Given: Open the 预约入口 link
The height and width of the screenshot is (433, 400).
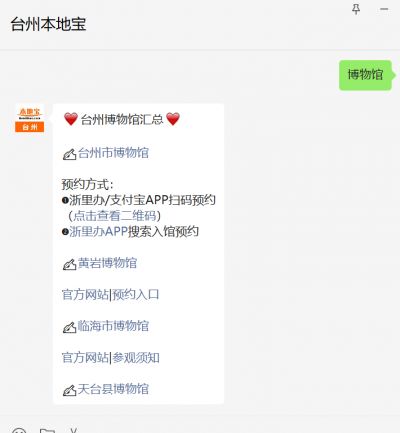Looking at the screenshot, I should pos(135,295).
